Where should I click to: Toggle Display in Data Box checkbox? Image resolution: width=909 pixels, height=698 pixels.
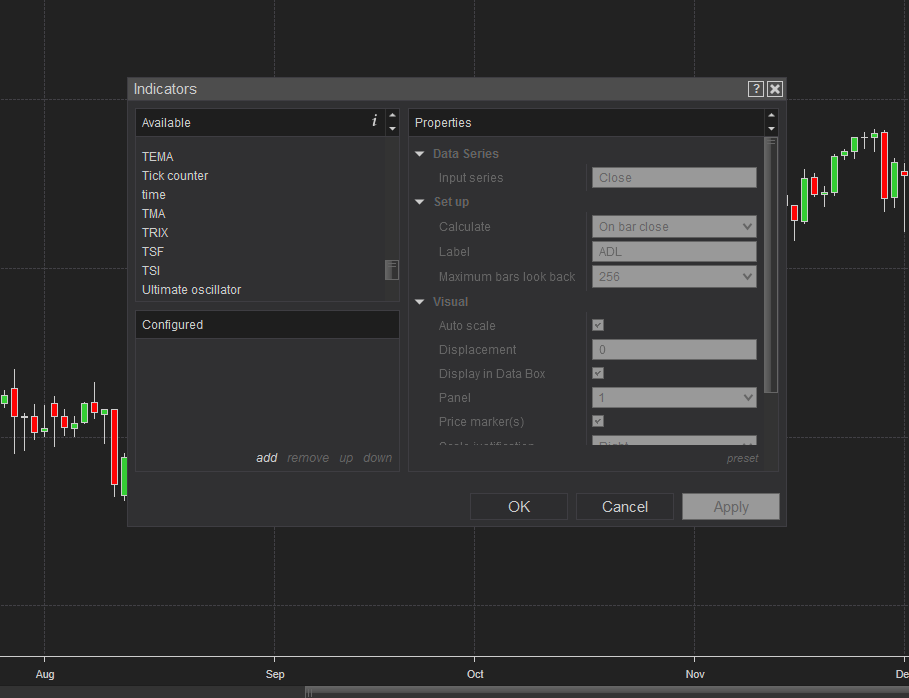point(598,373)
